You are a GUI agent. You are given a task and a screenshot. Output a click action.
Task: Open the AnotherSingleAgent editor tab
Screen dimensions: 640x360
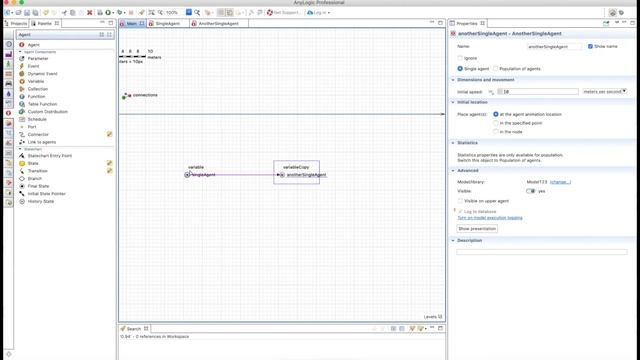218,24
